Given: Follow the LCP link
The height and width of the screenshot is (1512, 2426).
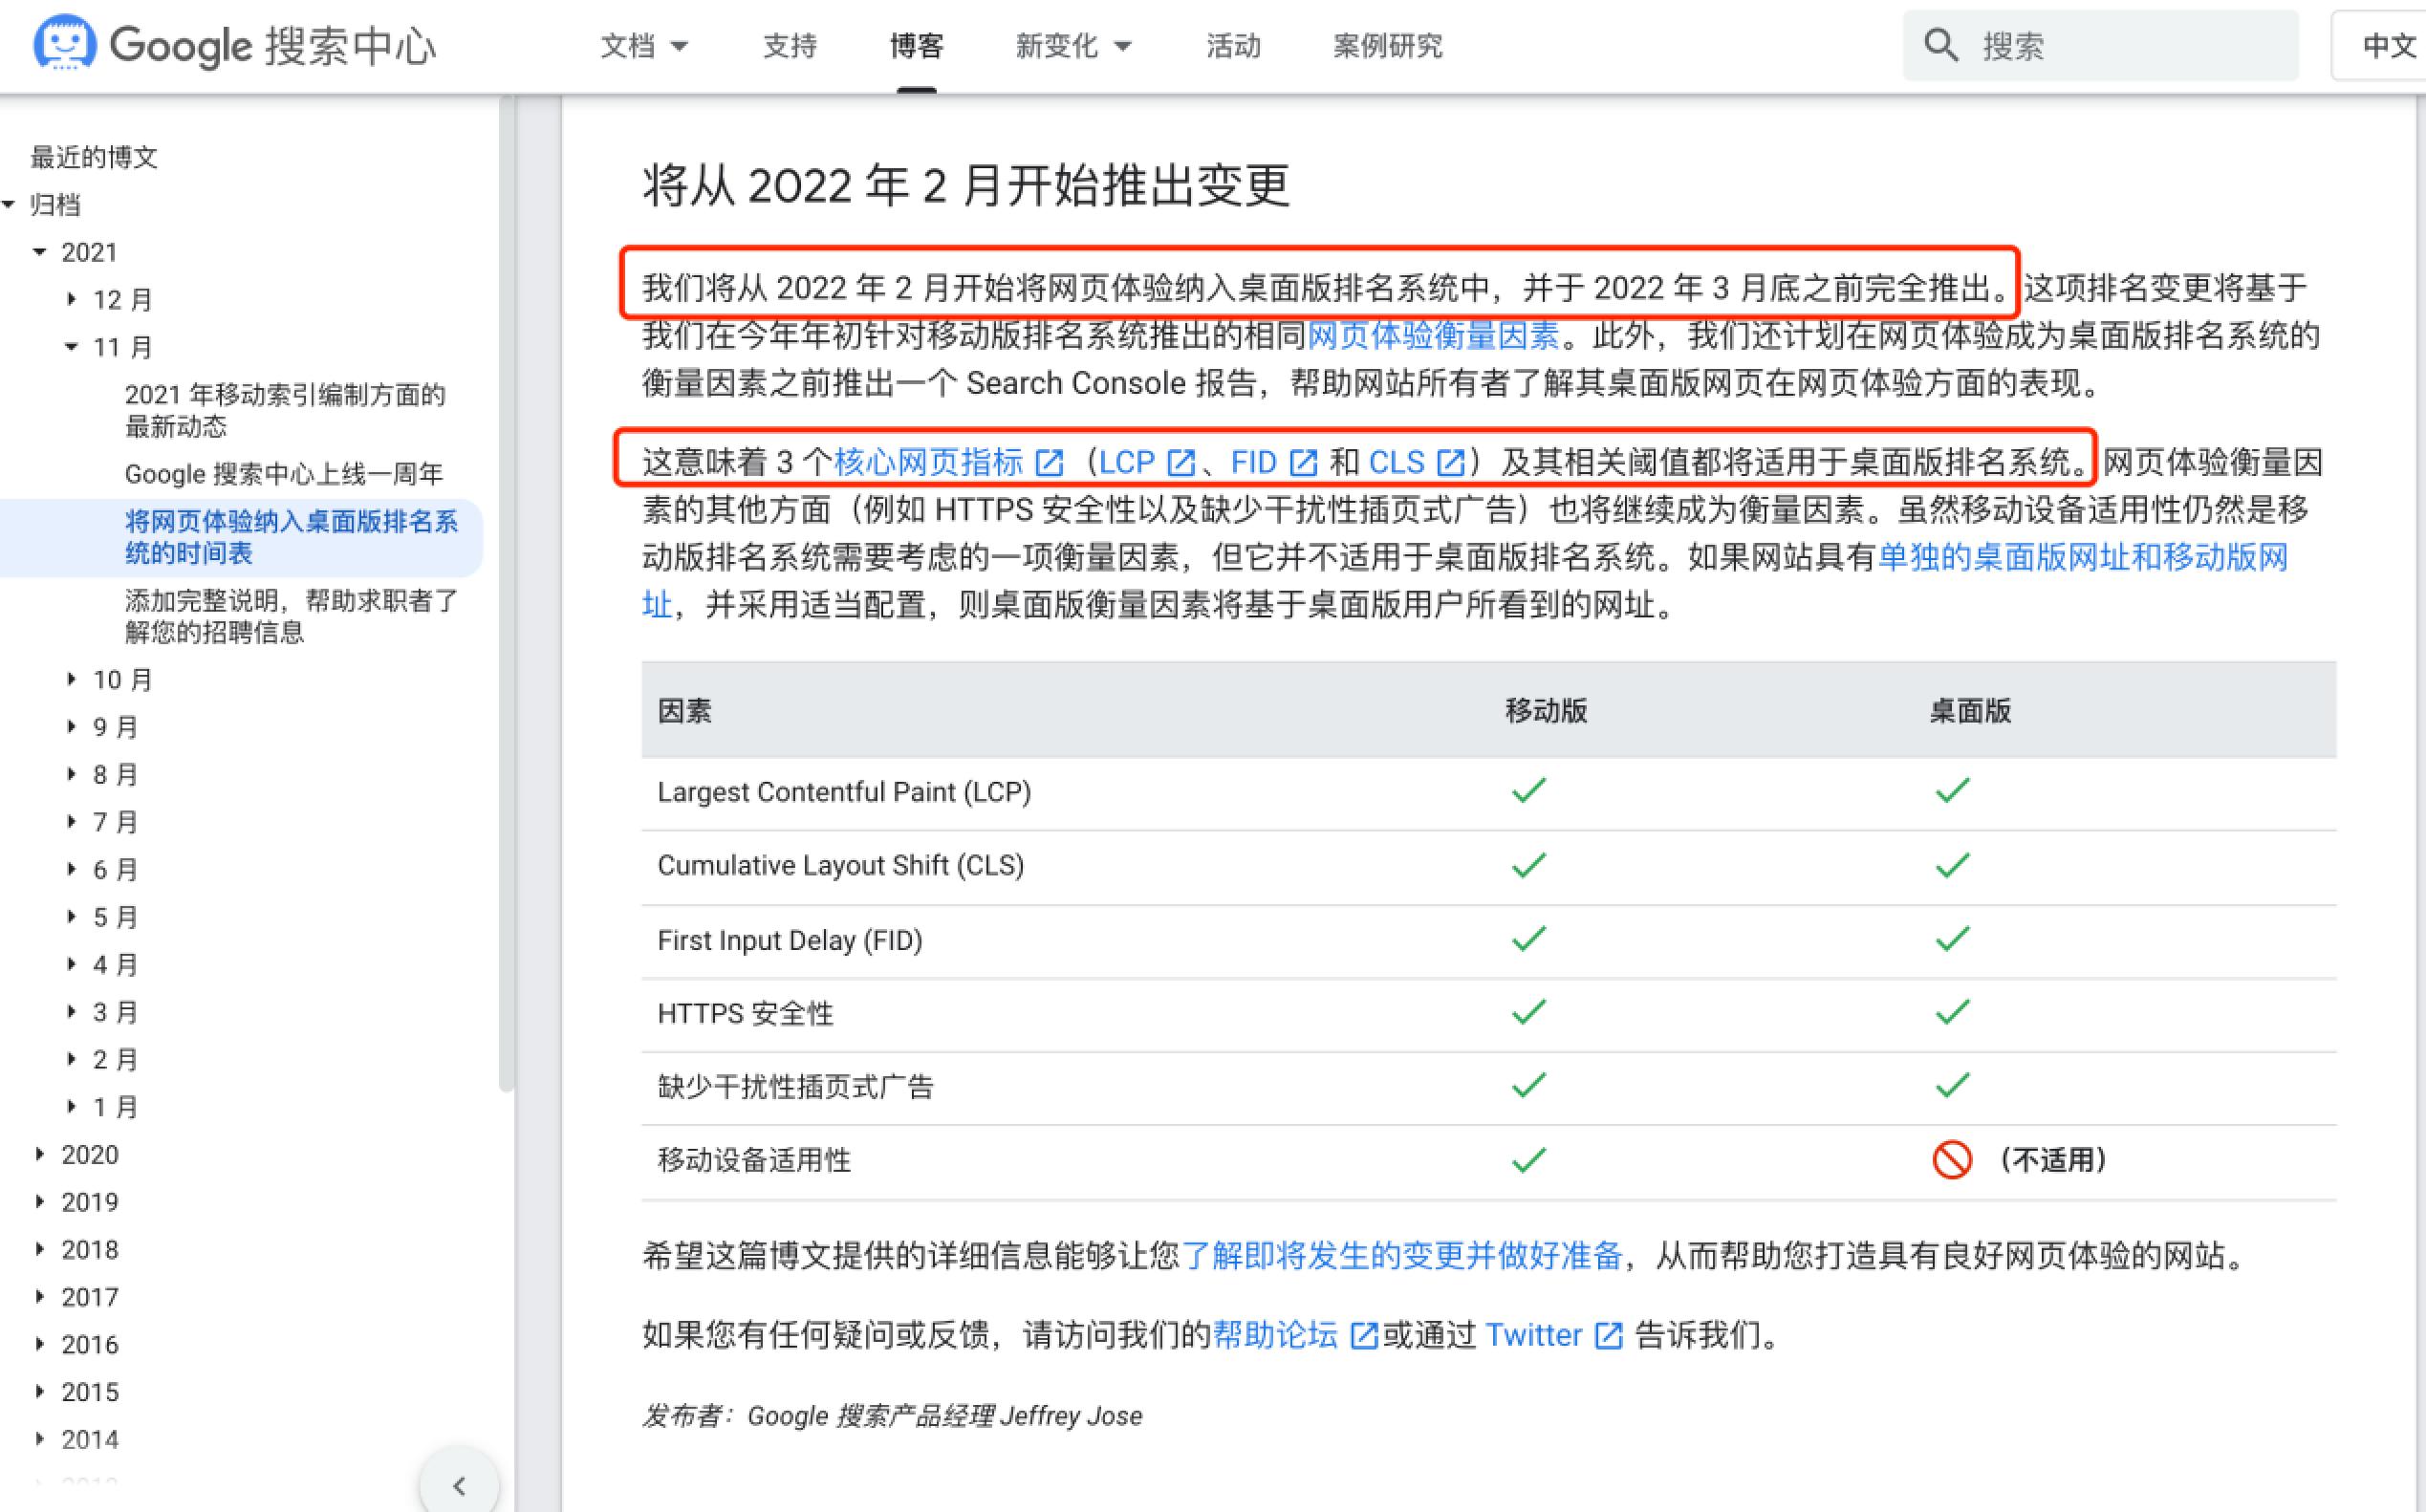Looking at the screenshot, I should 1127,462.
